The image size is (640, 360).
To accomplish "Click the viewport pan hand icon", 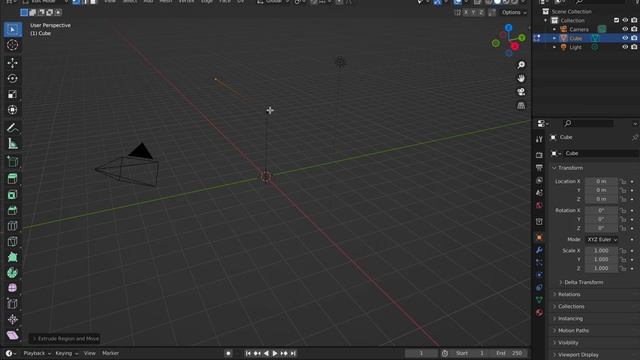I will [x=521, y=78].
